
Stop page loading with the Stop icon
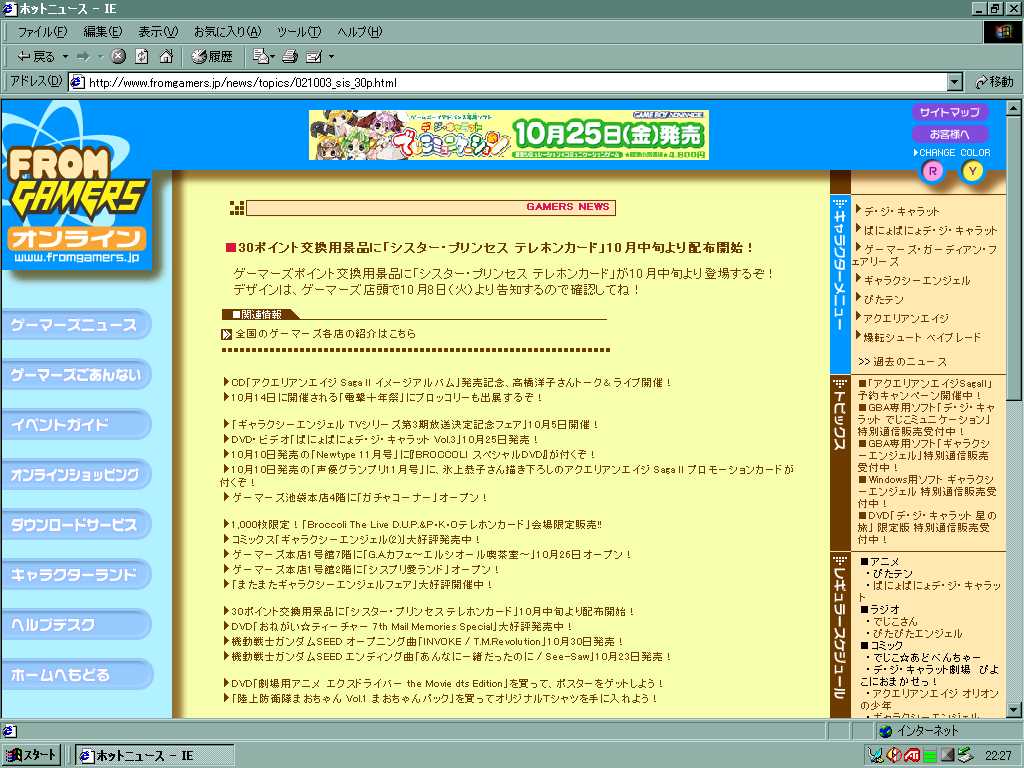coord(118,57)
